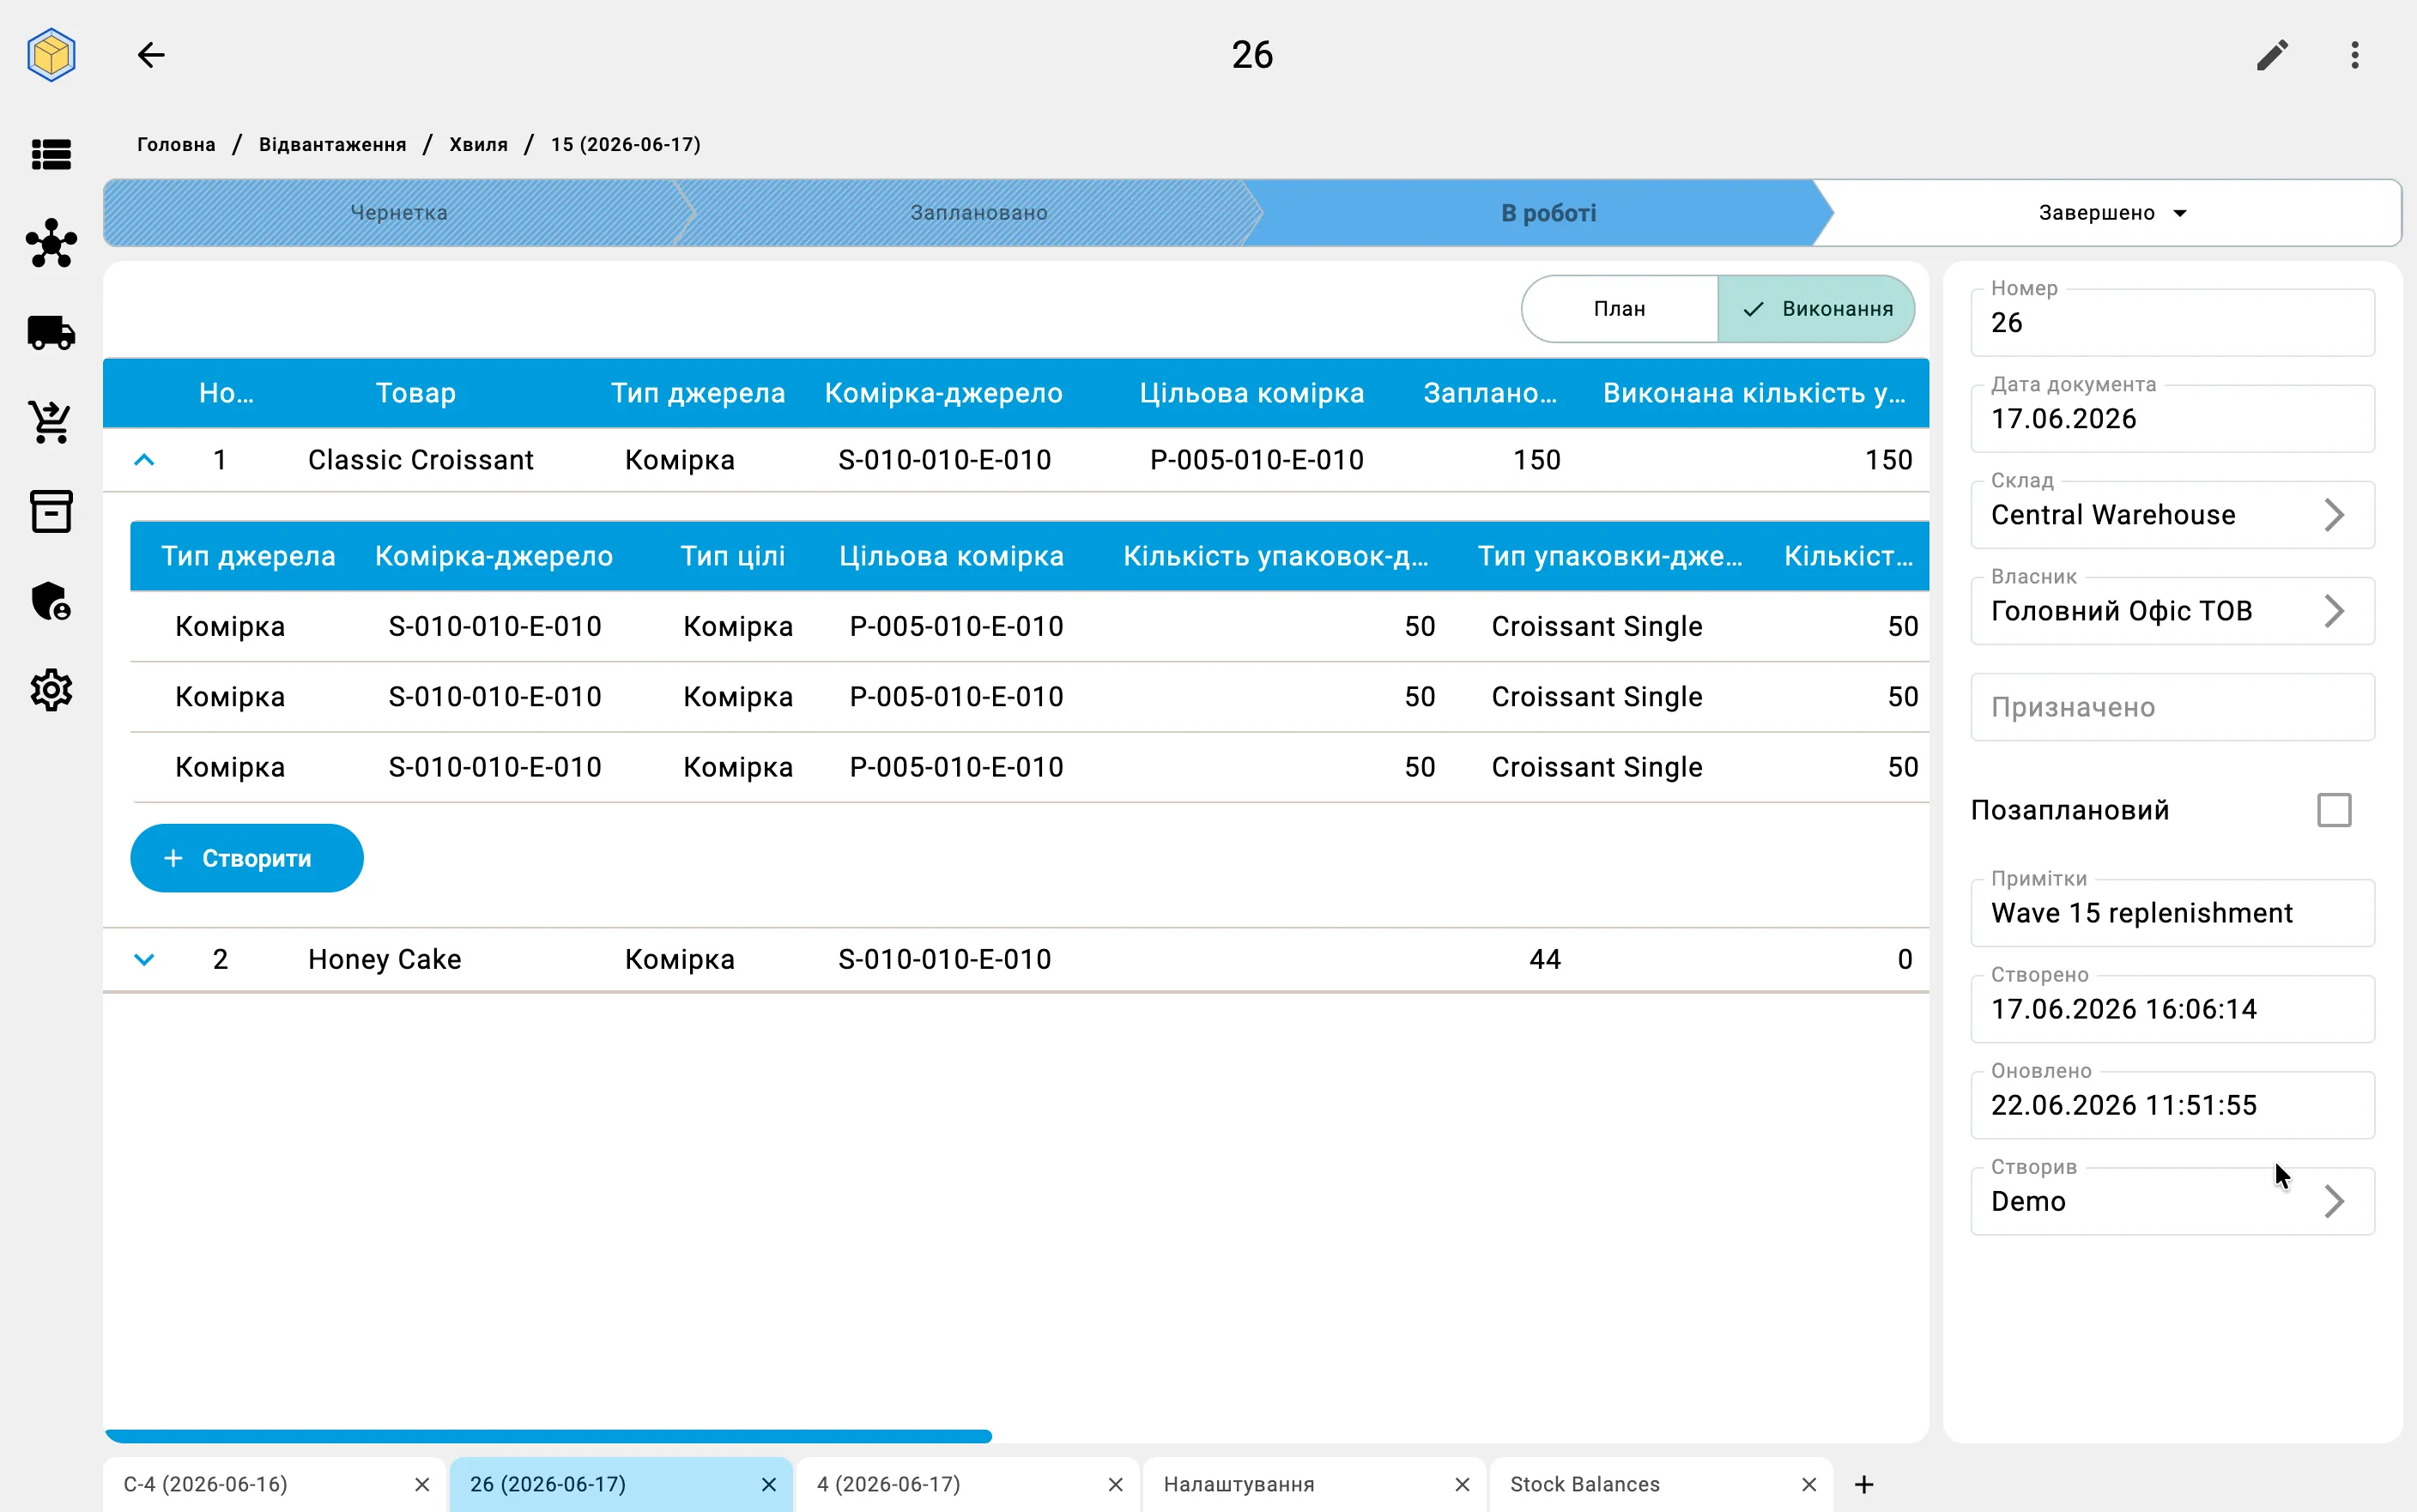Open the Відвантаження breadcrumb link
This screenshot has height=1512, width=2417.
pyautogui.click(x=332, y=145)
